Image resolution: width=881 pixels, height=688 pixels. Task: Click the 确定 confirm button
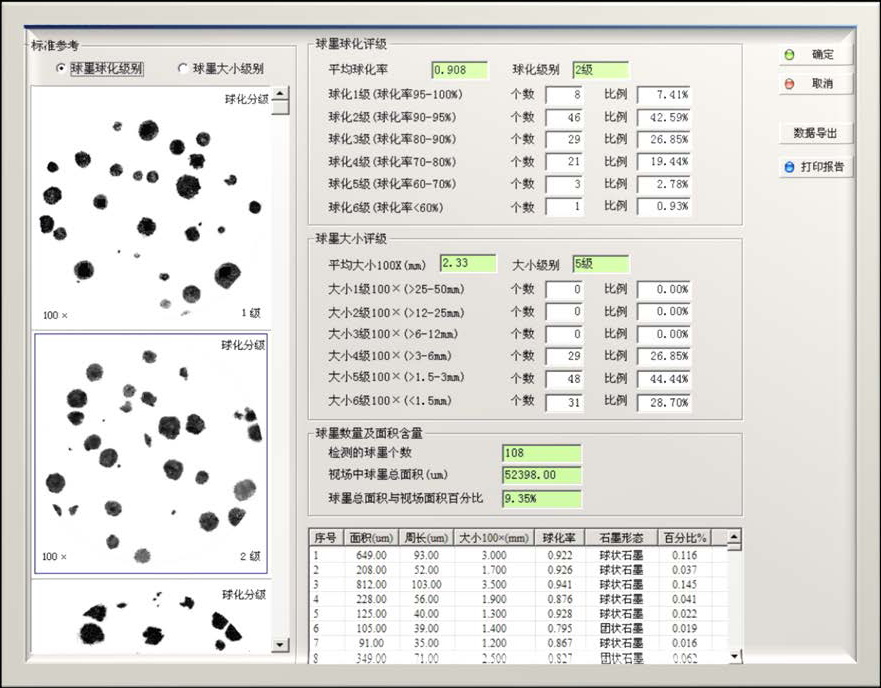pyautogui.click(x=816, y=55)
